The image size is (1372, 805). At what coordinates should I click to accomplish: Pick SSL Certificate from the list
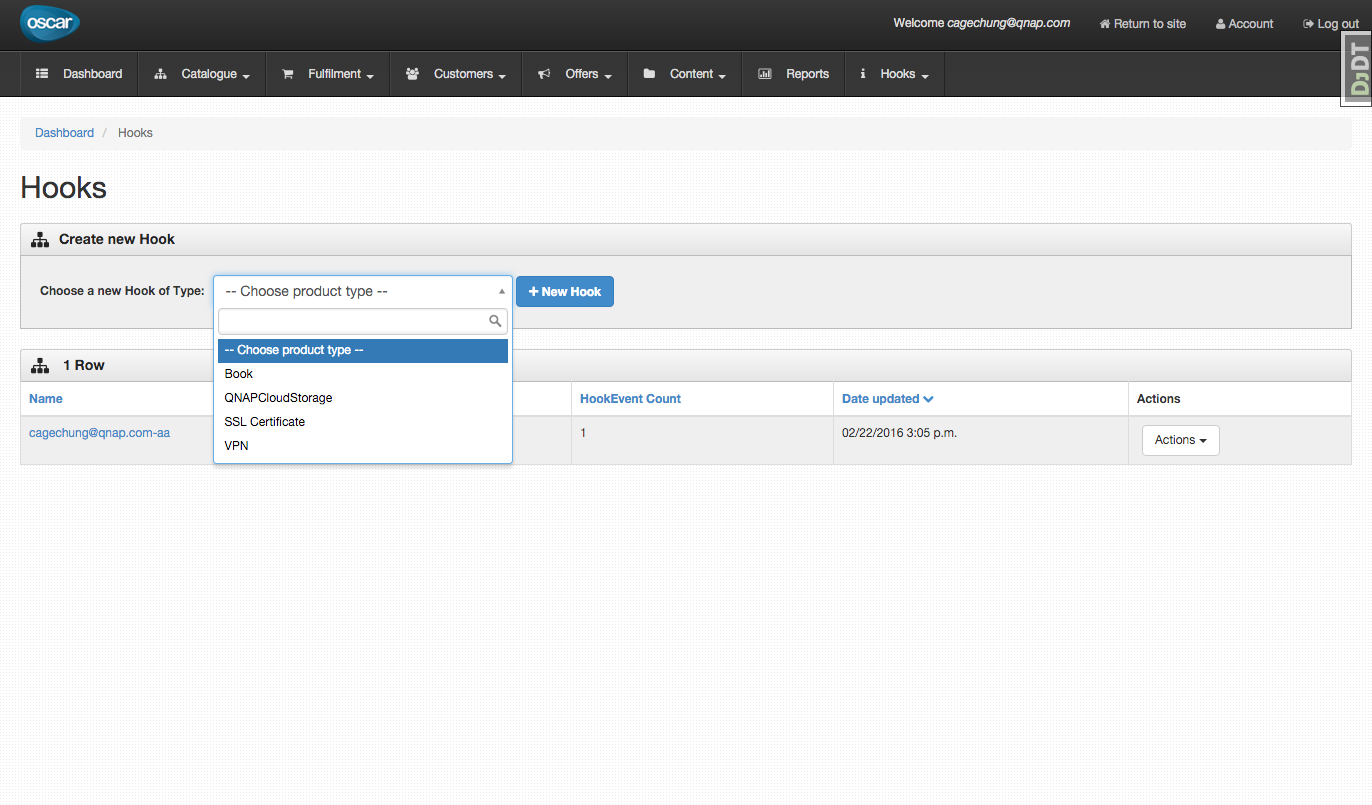pos(363,422)
